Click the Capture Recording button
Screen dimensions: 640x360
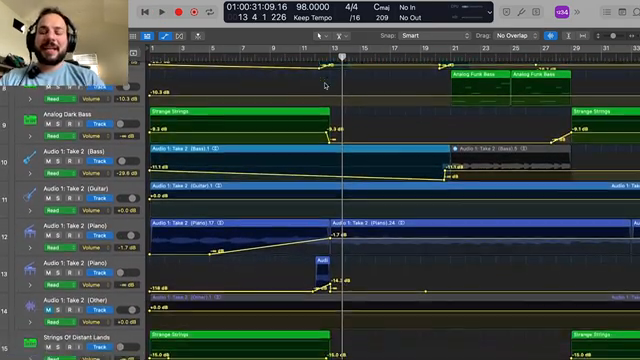[x=194, y=12]
